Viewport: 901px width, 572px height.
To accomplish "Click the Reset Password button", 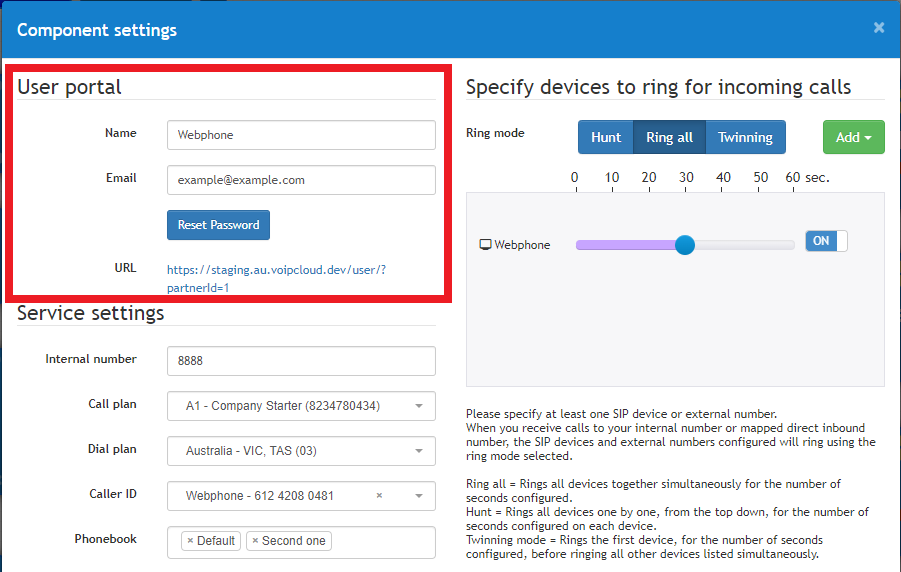I will pyautogui.click(x=218, y=225).
